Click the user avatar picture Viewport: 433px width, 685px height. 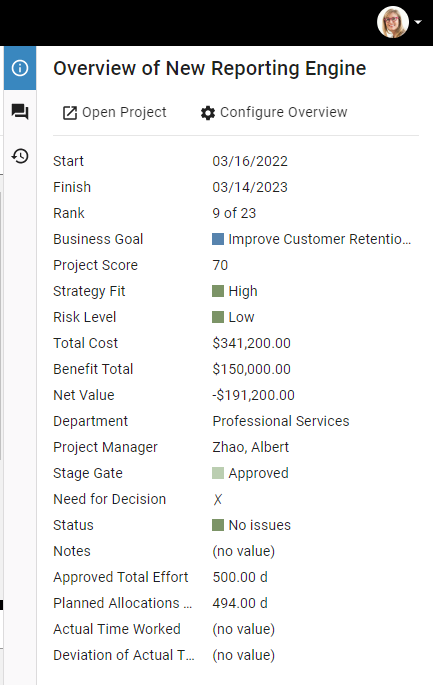pos(393,22)
